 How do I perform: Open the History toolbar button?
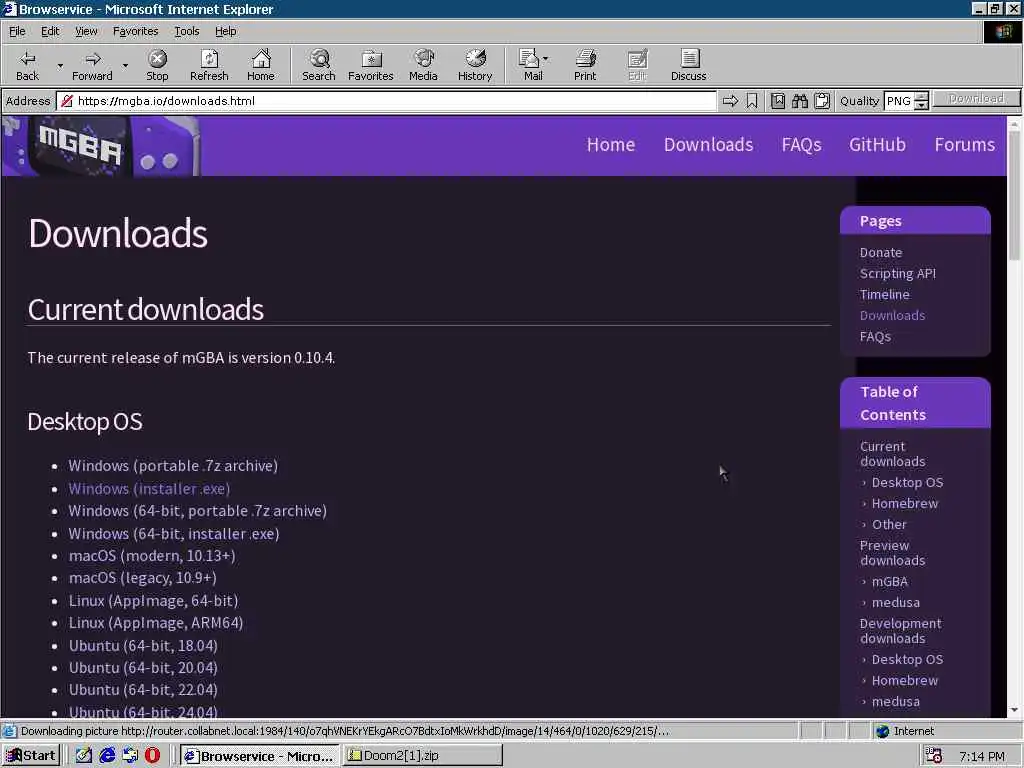click(475, 65)
